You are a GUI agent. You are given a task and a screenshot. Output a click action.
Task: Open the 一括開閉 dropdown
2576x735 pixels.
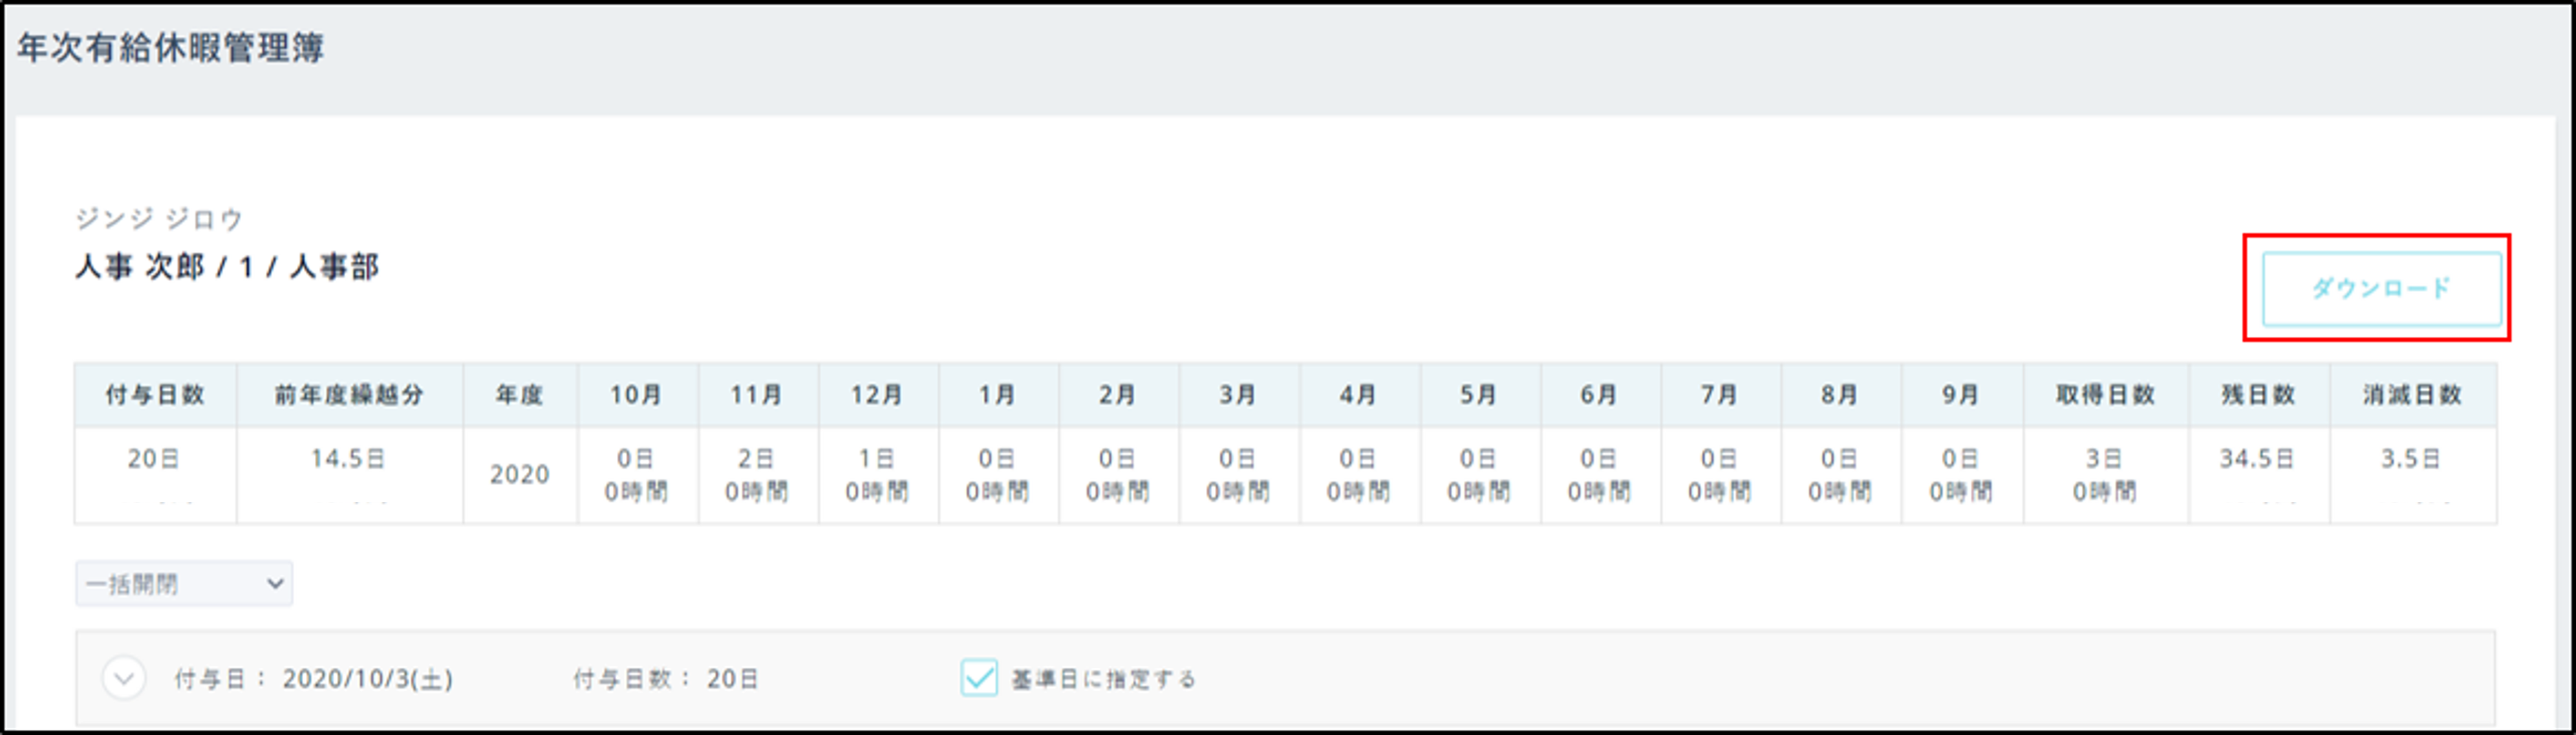pos(184,584)
